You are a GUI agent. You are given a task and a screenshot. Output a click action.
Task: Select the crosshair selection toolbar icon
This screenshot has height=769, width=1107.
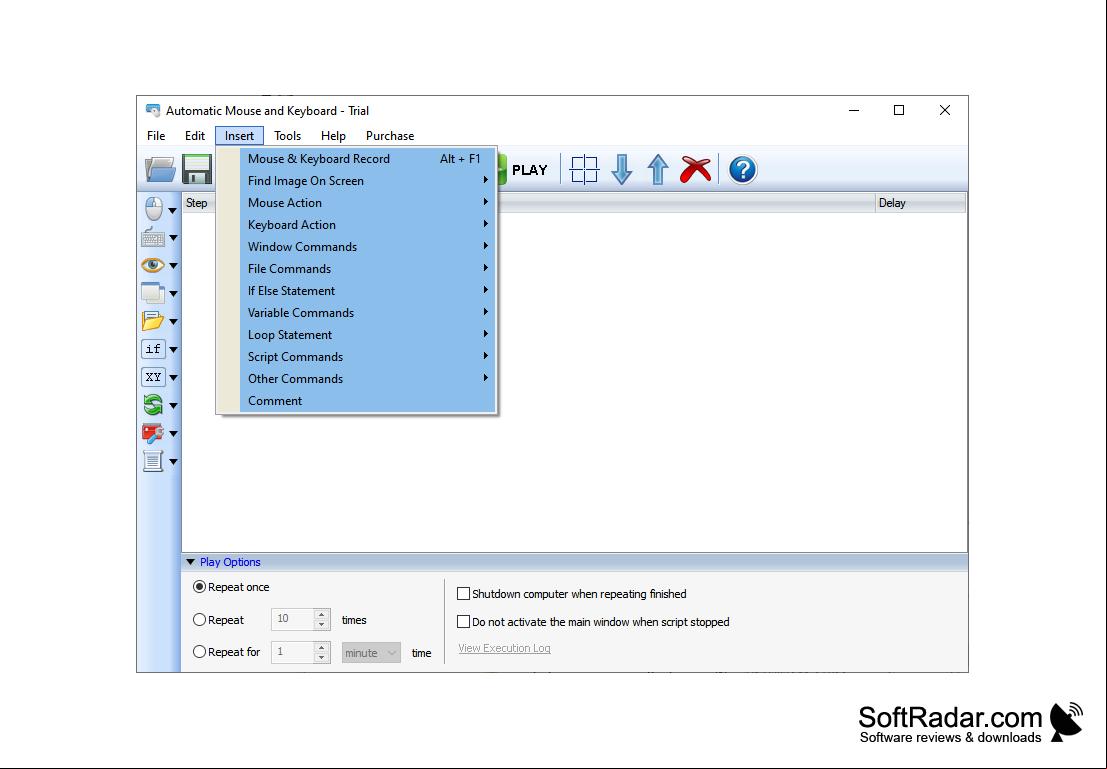coord(585,169)
